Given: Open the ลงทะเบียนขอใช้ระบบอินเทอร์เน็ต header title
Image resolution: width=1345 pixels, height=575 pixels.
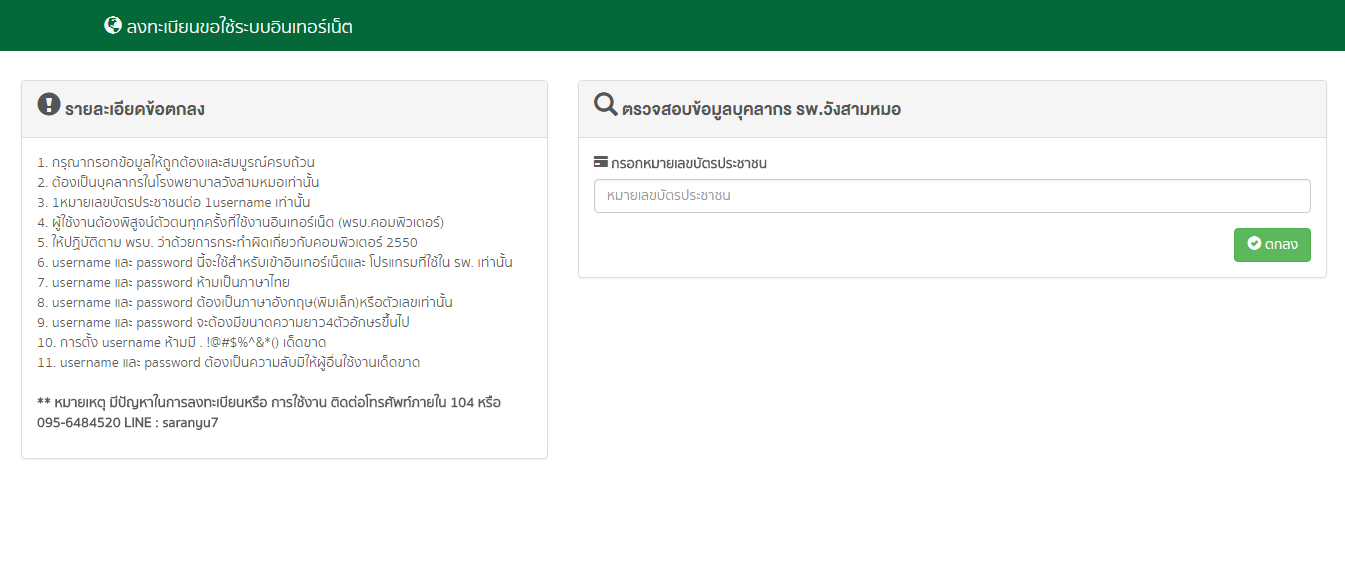Looking at the screenshot, I should pos(239,26).
